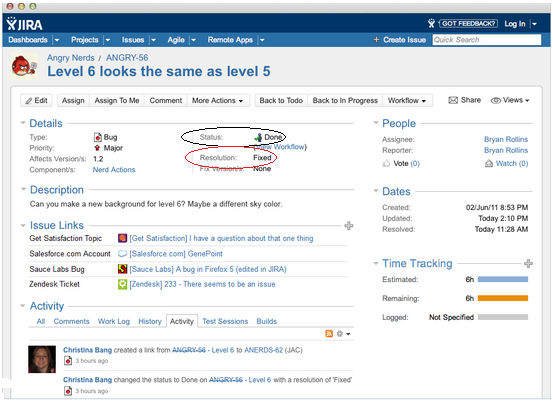
Task: Switch to the Builds tab
Action: point(267,321)
